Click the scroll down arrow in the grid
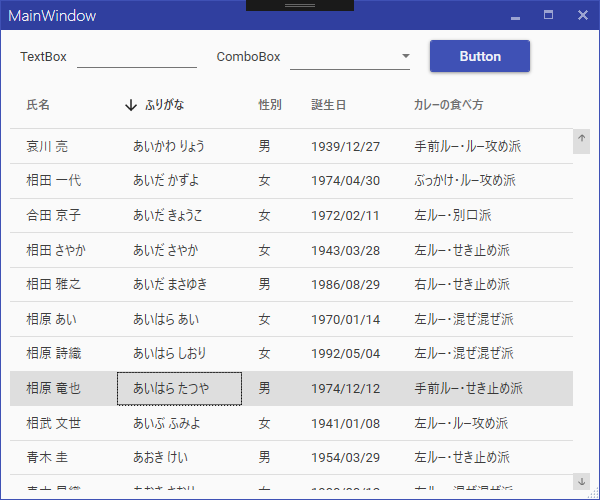This screenshot has width=600, height=500. 582,482
